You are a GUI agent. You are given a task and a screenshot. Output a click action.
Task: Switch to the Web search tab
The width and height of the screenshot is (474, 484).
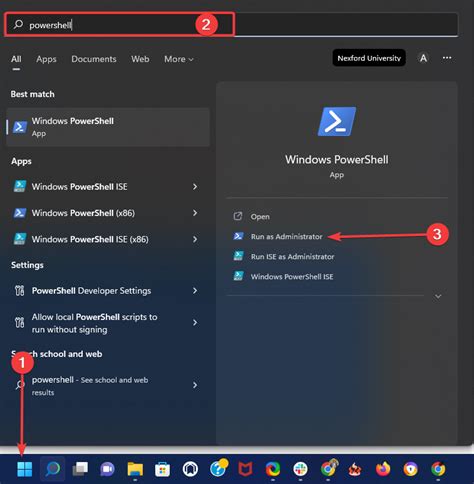coord(140,59)
